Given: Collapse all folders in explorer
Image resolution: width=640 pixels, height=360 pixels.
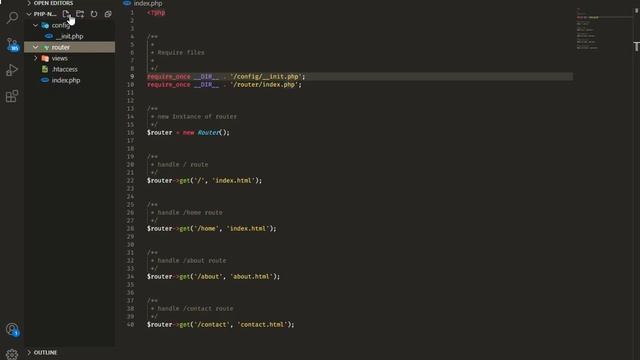Looking at the screenshot, I should (108, 14).
